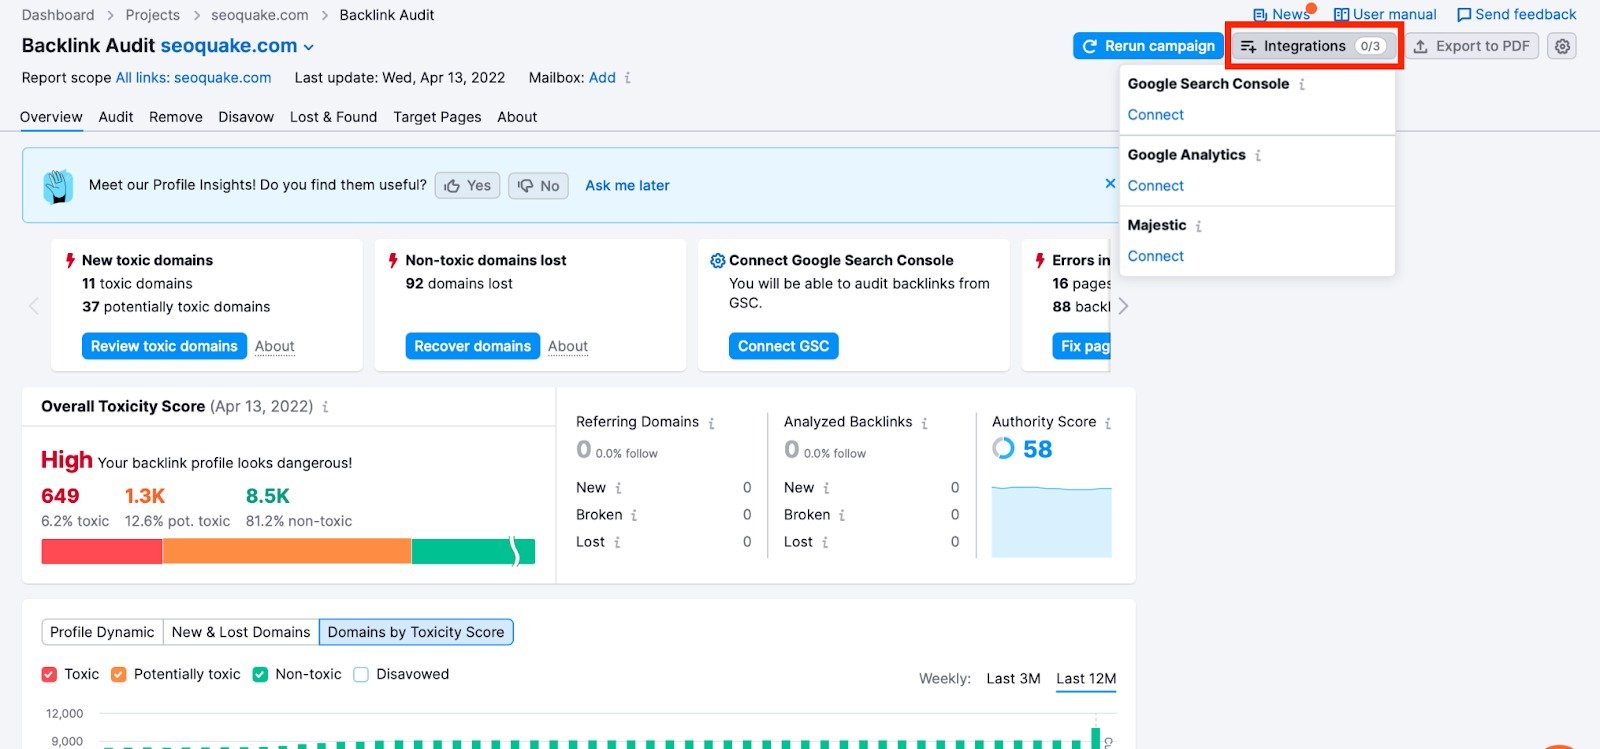Switch to the Disavow tab
1600x749 pixels.
[x=246, y=117]
